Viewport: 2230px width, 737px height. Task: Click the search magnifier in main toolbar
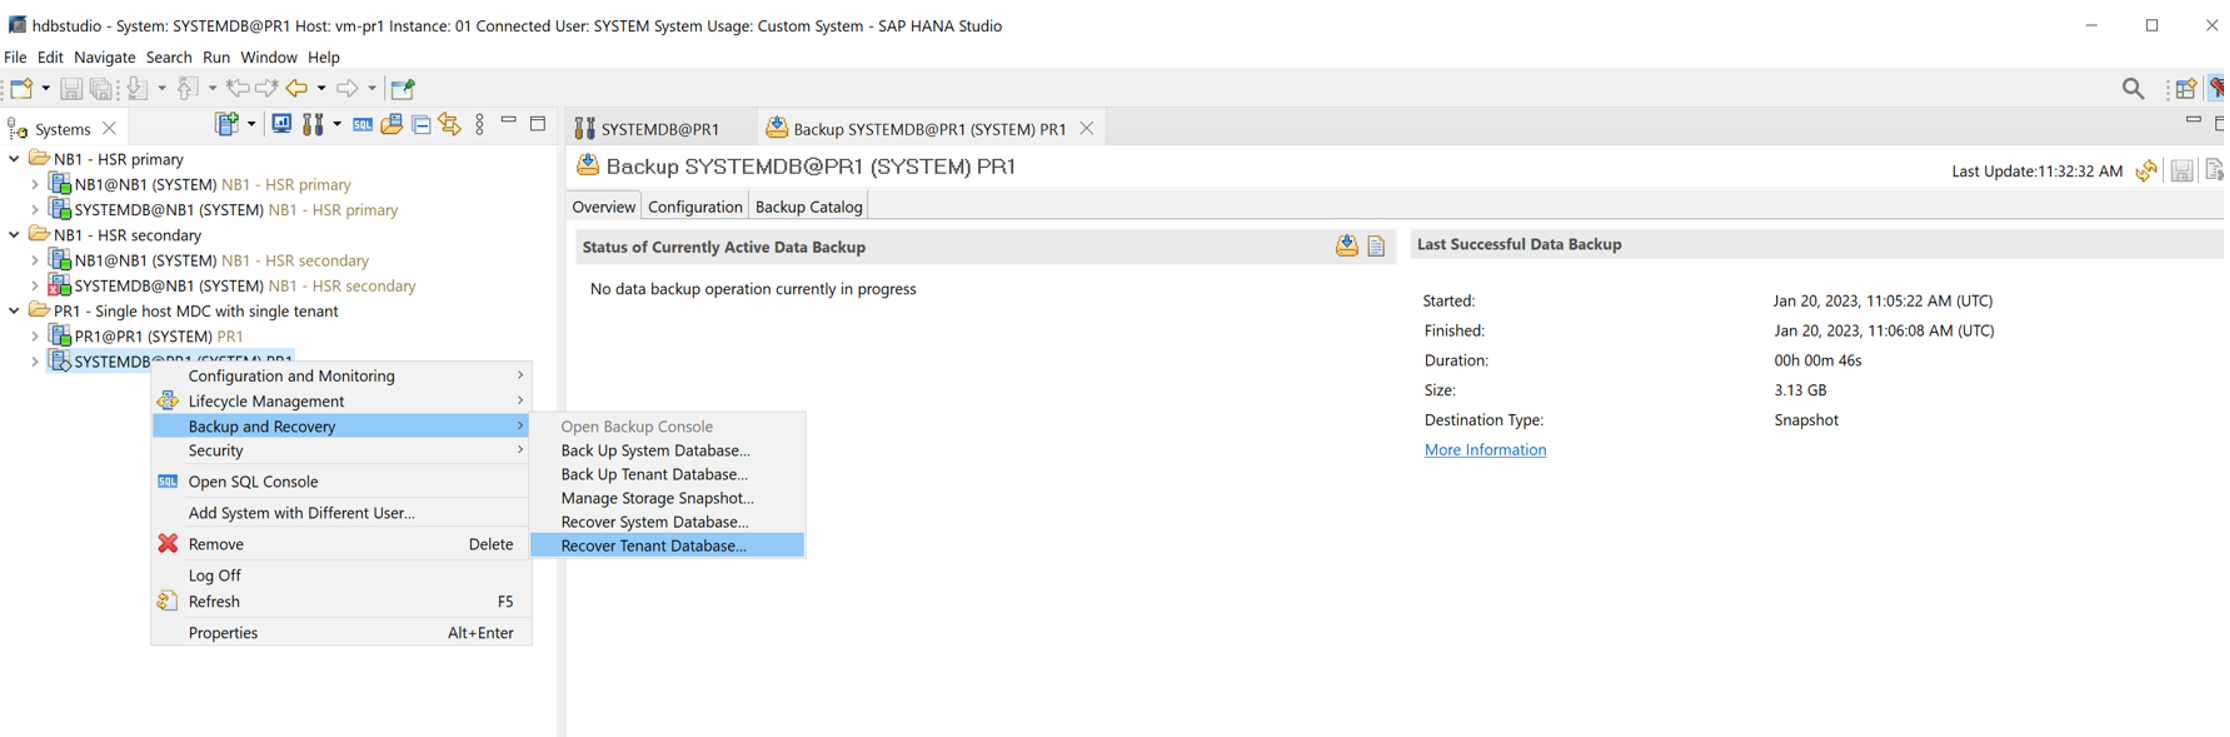[x=2132, y=89]
